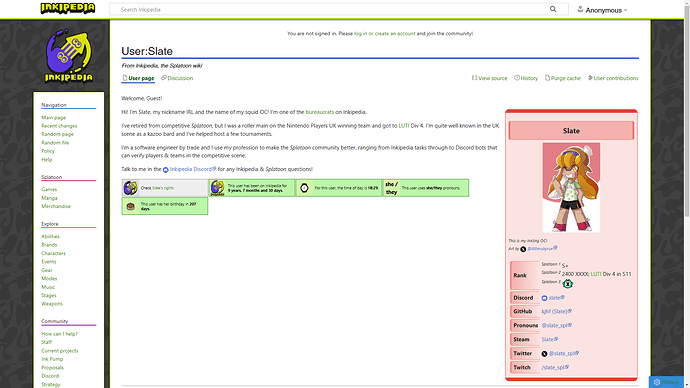Image resolution: width=690 pixels, height=388 pixels.
Task: Open Weapons under Explore
Action: (x=52, y=304)
